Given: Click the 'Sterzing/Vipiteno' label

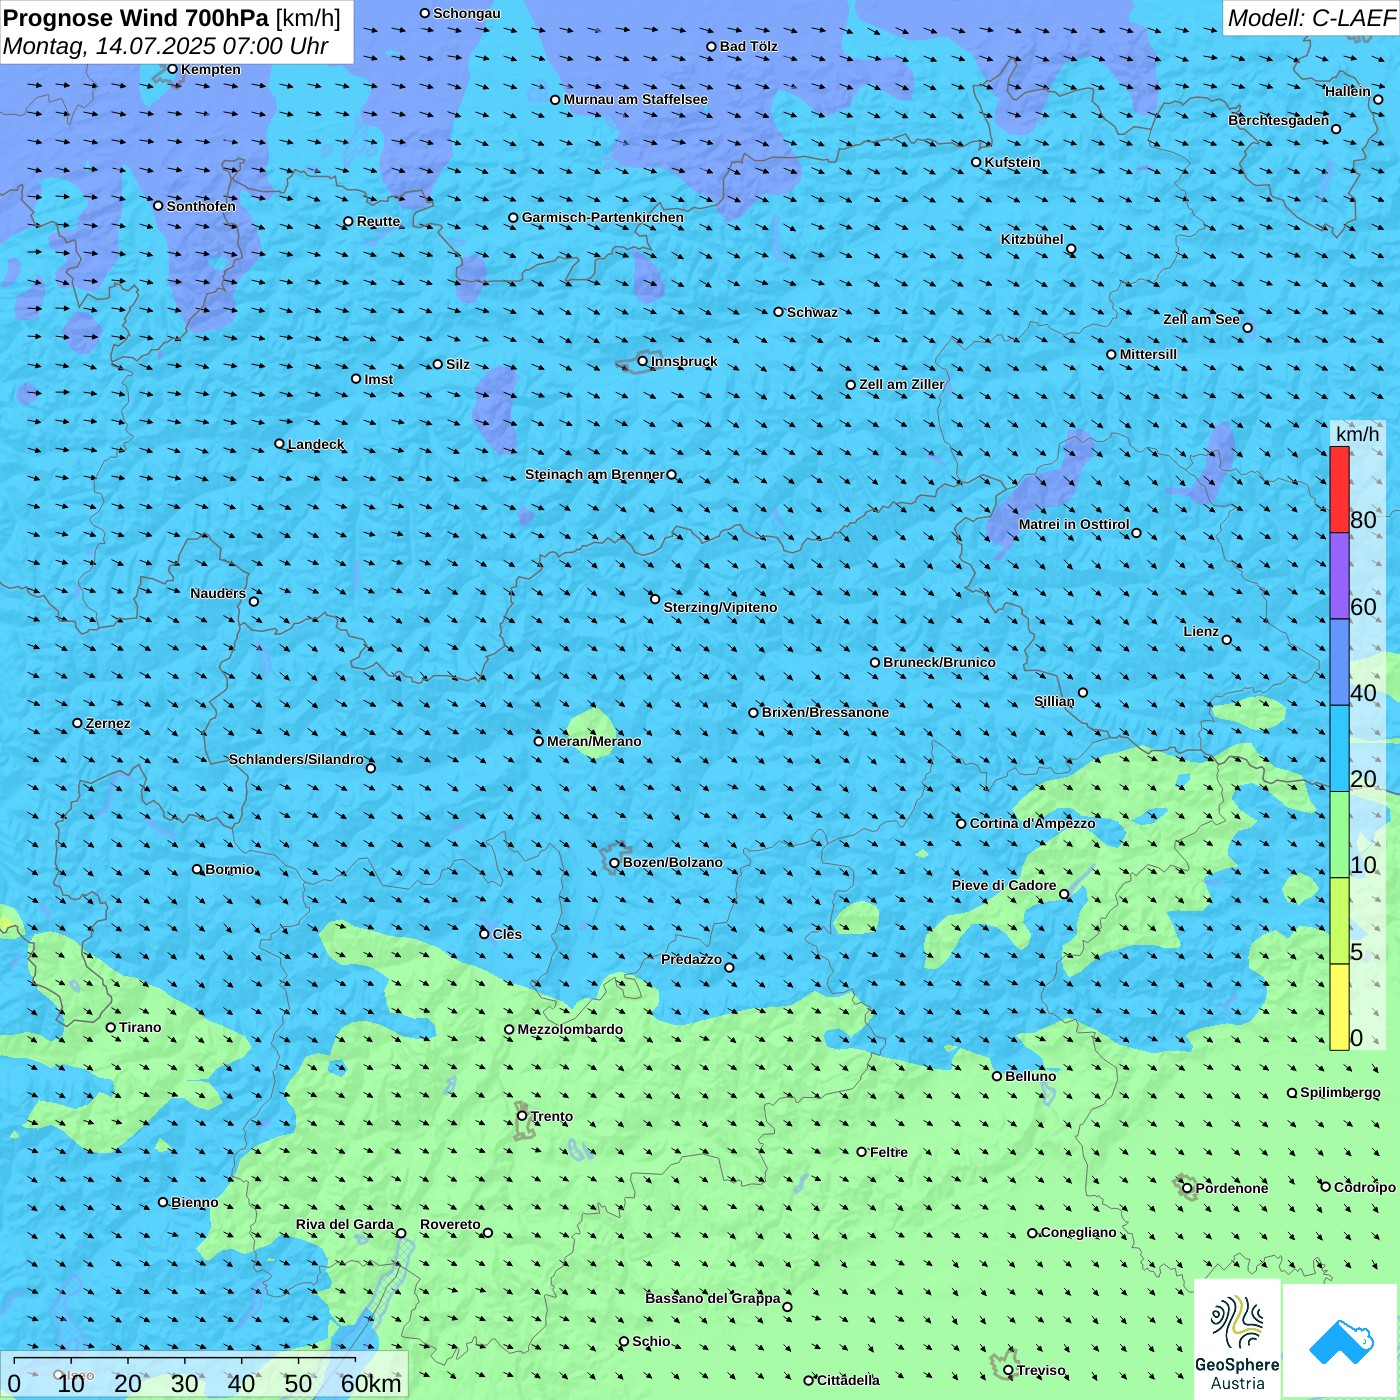Looking at the screenshot, I should 720,607.
